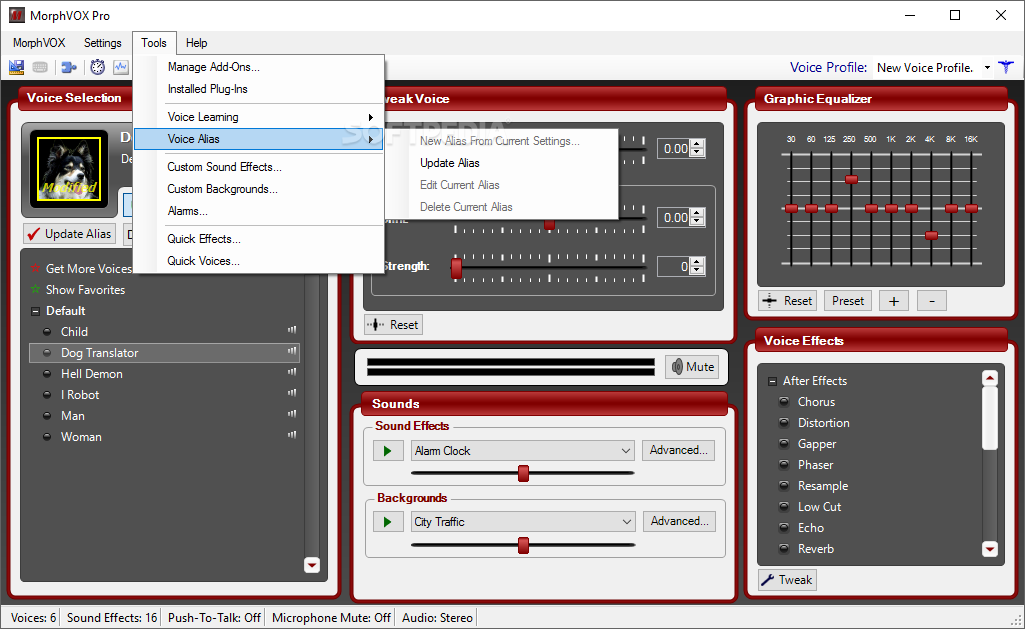Click the 250 Hz equalizer slider handle

click(x=851, y=179)
